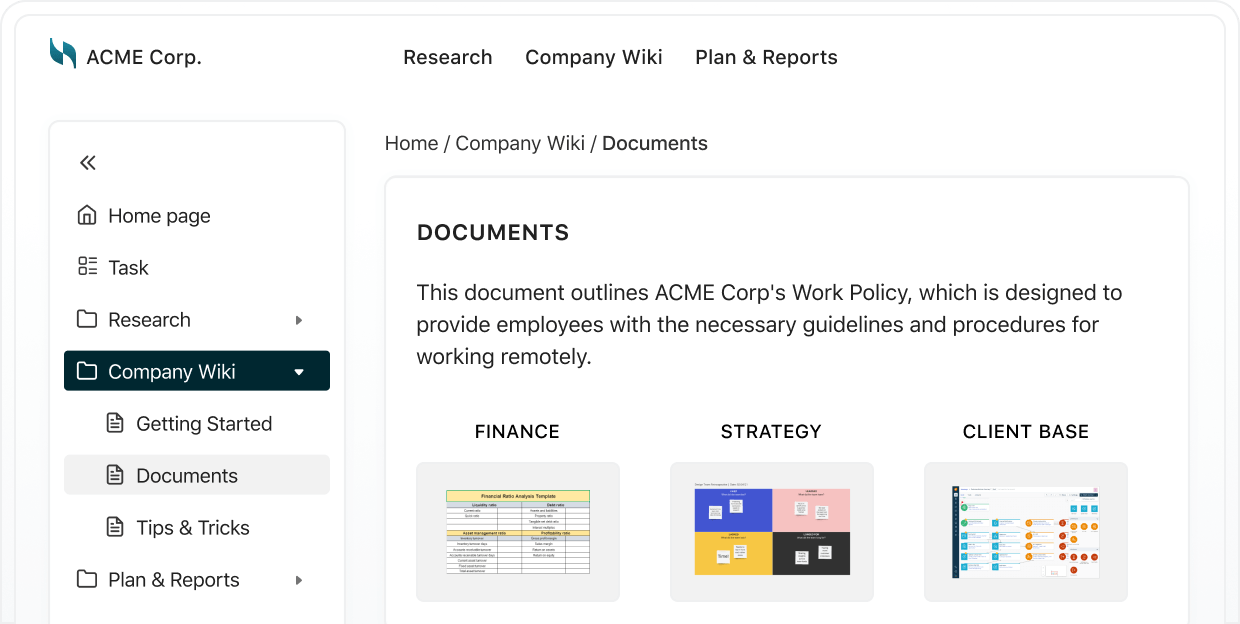
Task: Select Documents item in sidebar
Action: [187, 475]
